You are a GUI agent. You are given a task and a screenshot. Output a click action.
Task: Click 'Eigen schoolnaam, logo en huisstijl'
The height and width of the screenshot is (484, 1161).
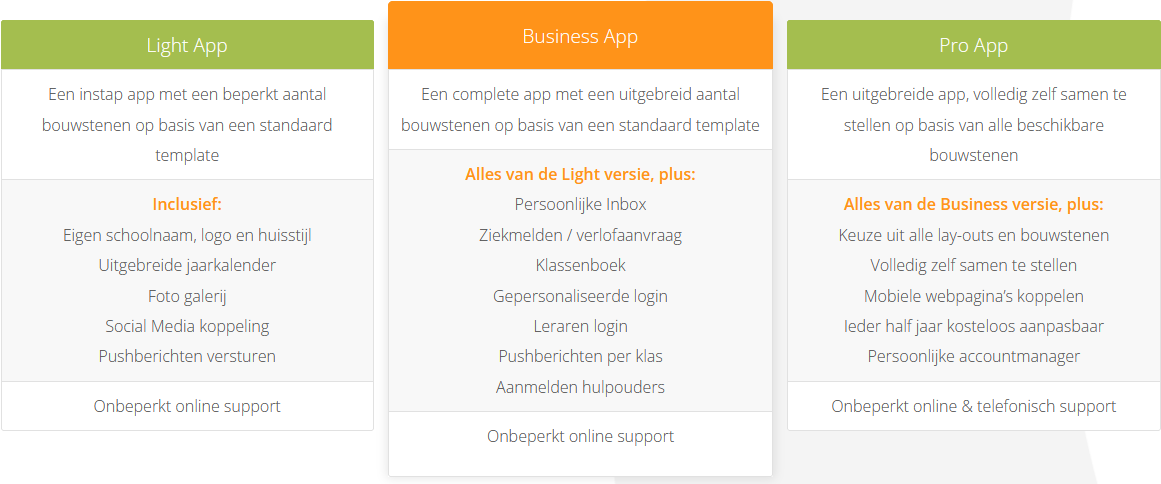tap(187, 235)
